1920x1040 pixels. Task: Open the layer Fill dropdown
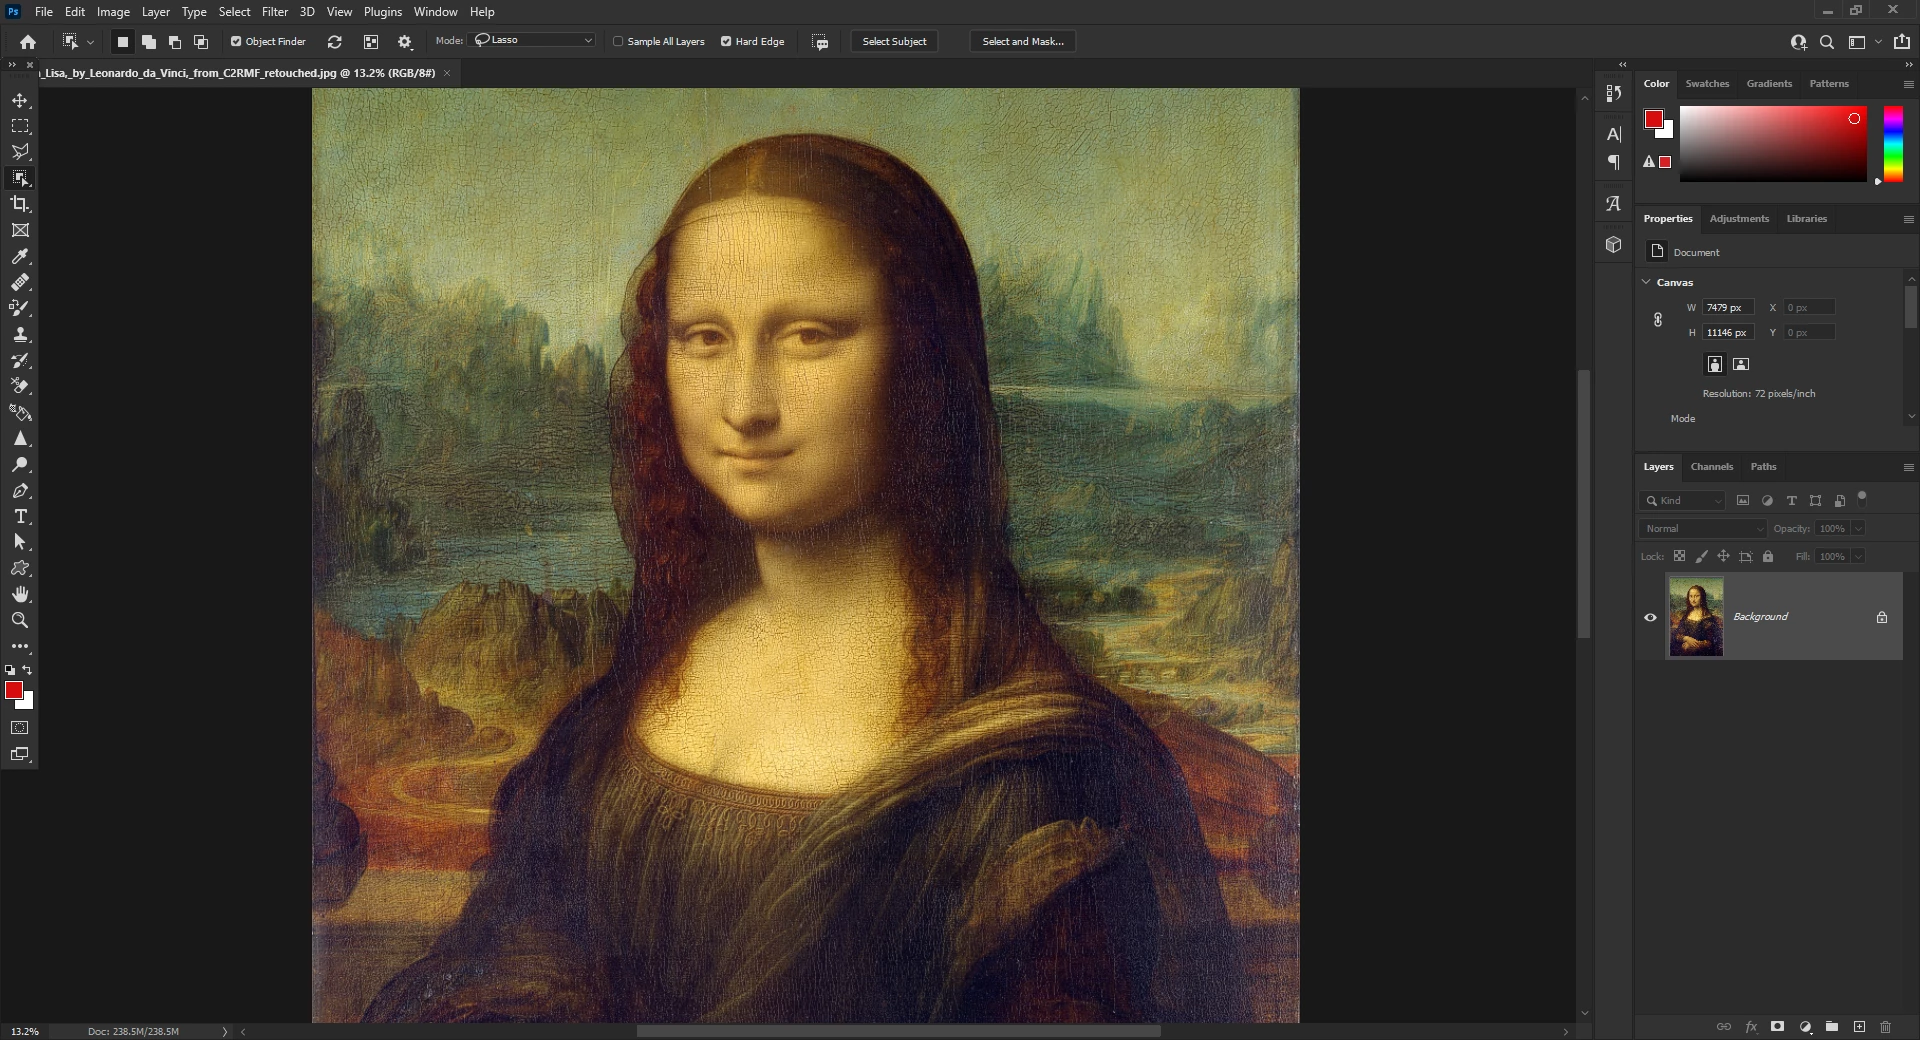(x=1858, y=556)
